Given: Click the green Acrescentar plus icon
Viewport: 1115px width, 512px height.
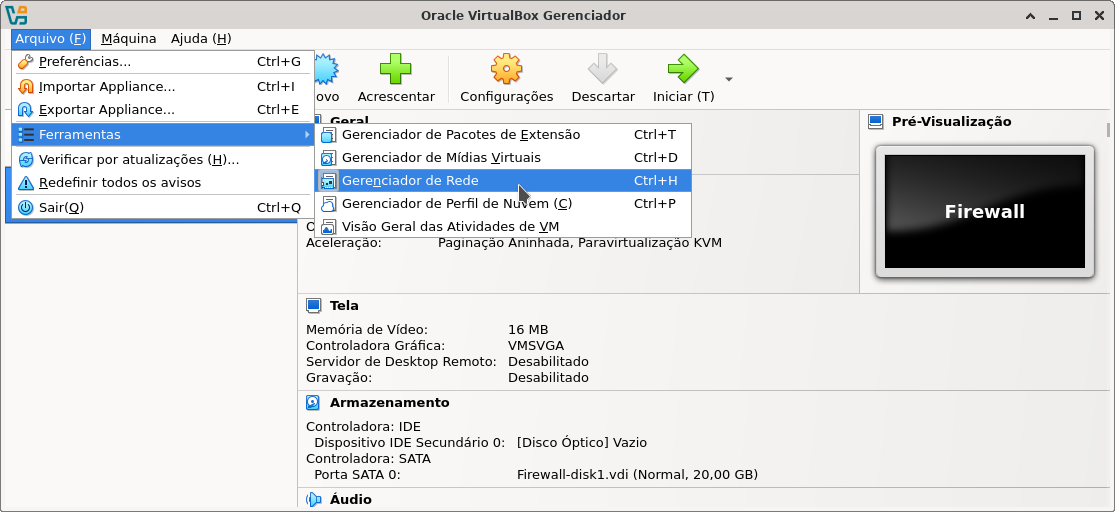Looking at the screenshot, I should (x=395, y=69).
